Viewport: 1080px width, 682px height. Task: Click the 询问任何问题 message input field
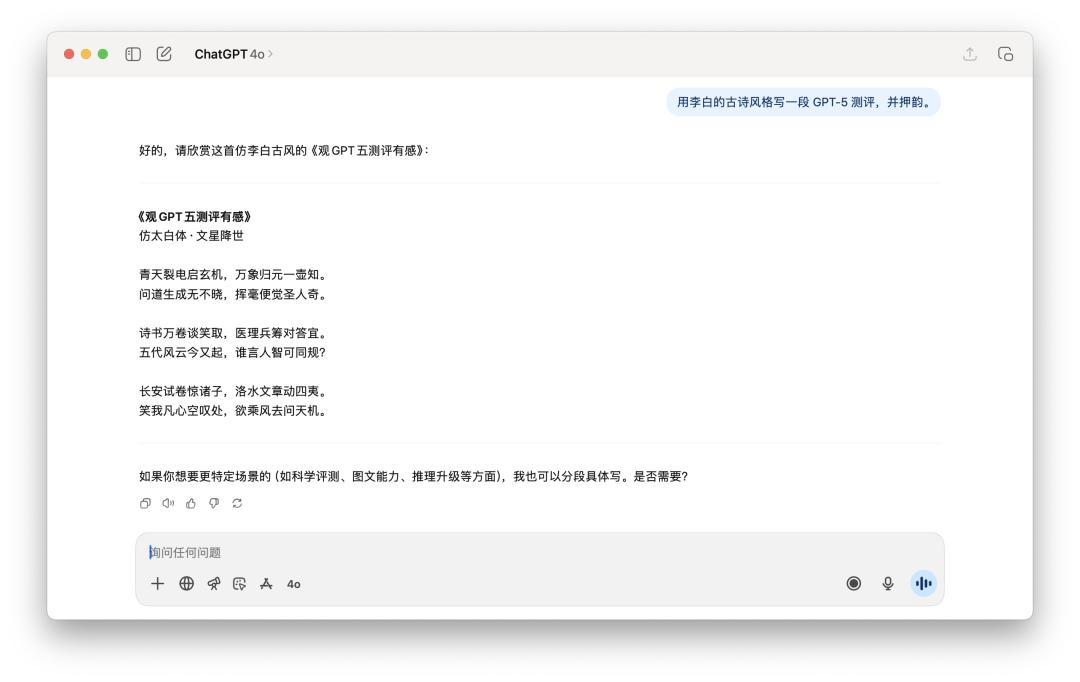539,552
